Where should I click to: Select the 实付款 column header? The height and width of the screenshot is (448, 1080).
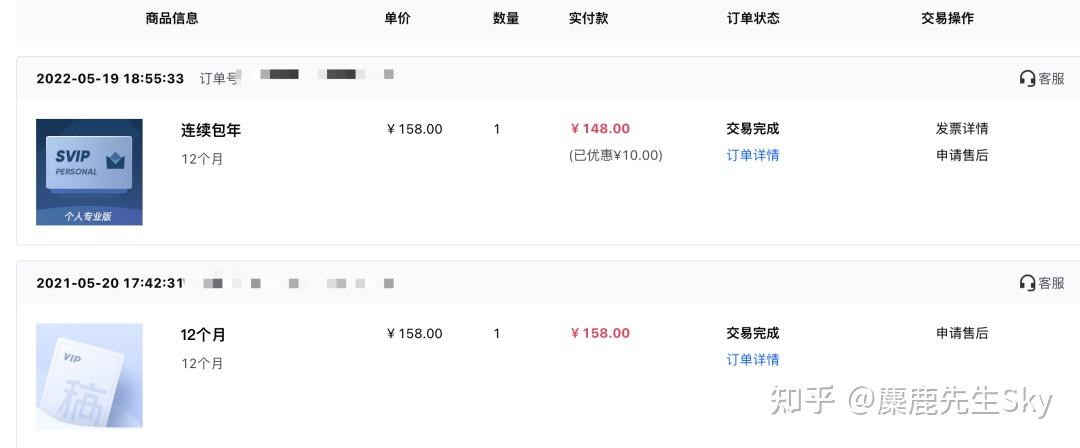pyautogui.click(x=588, y=18)
